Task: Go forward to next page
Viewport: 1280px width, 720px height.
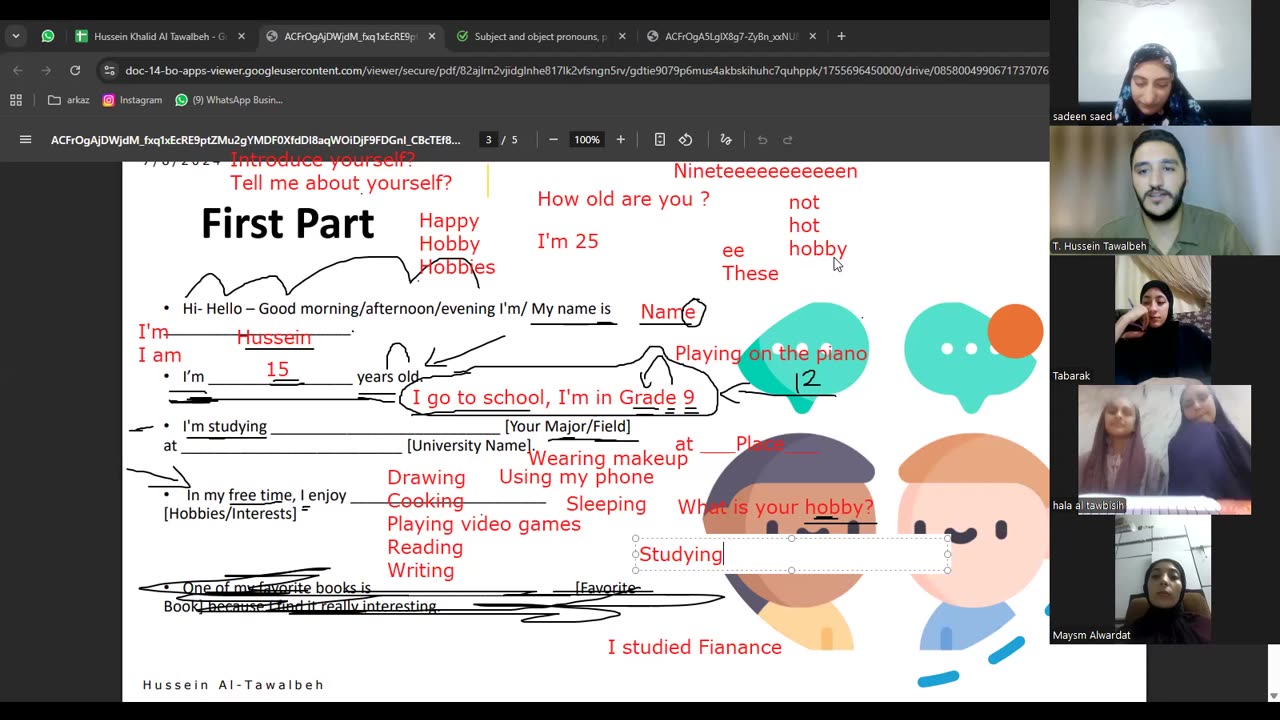Action: (x=46, y=70)
